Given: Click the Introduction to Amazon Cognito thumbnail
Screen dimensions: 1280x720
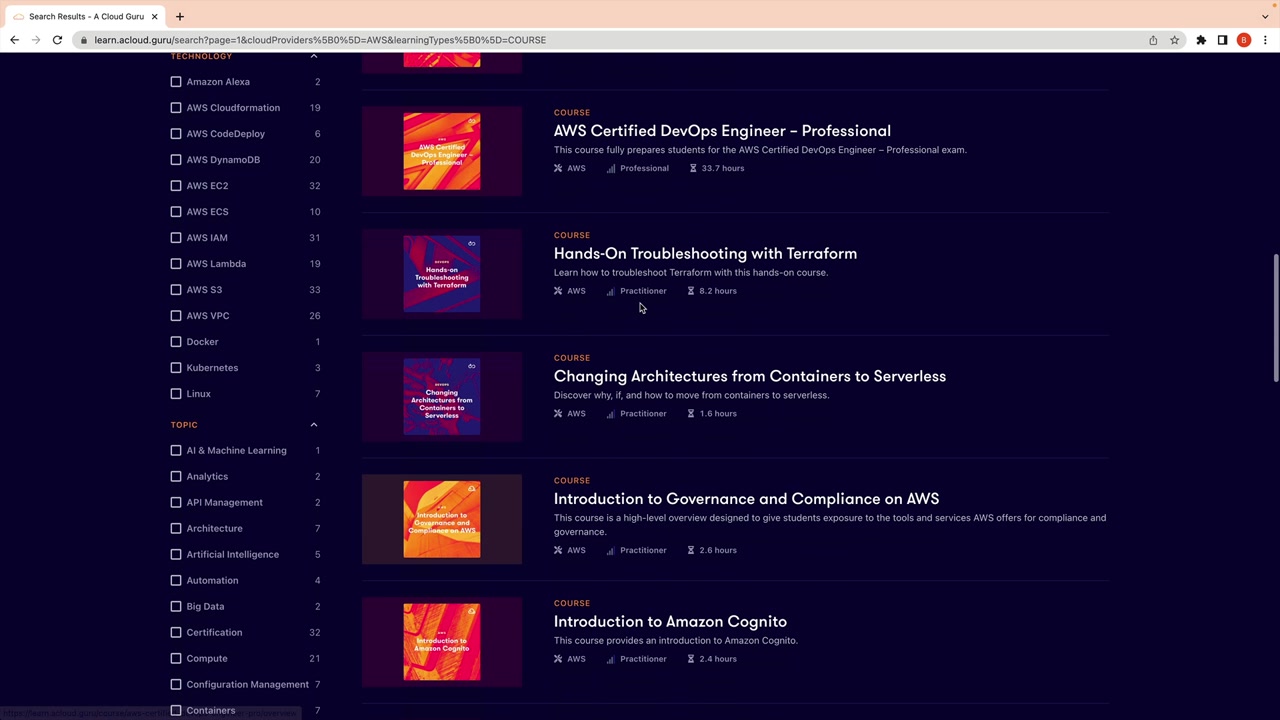Looking at the screenshot, I should click(442, 642).
